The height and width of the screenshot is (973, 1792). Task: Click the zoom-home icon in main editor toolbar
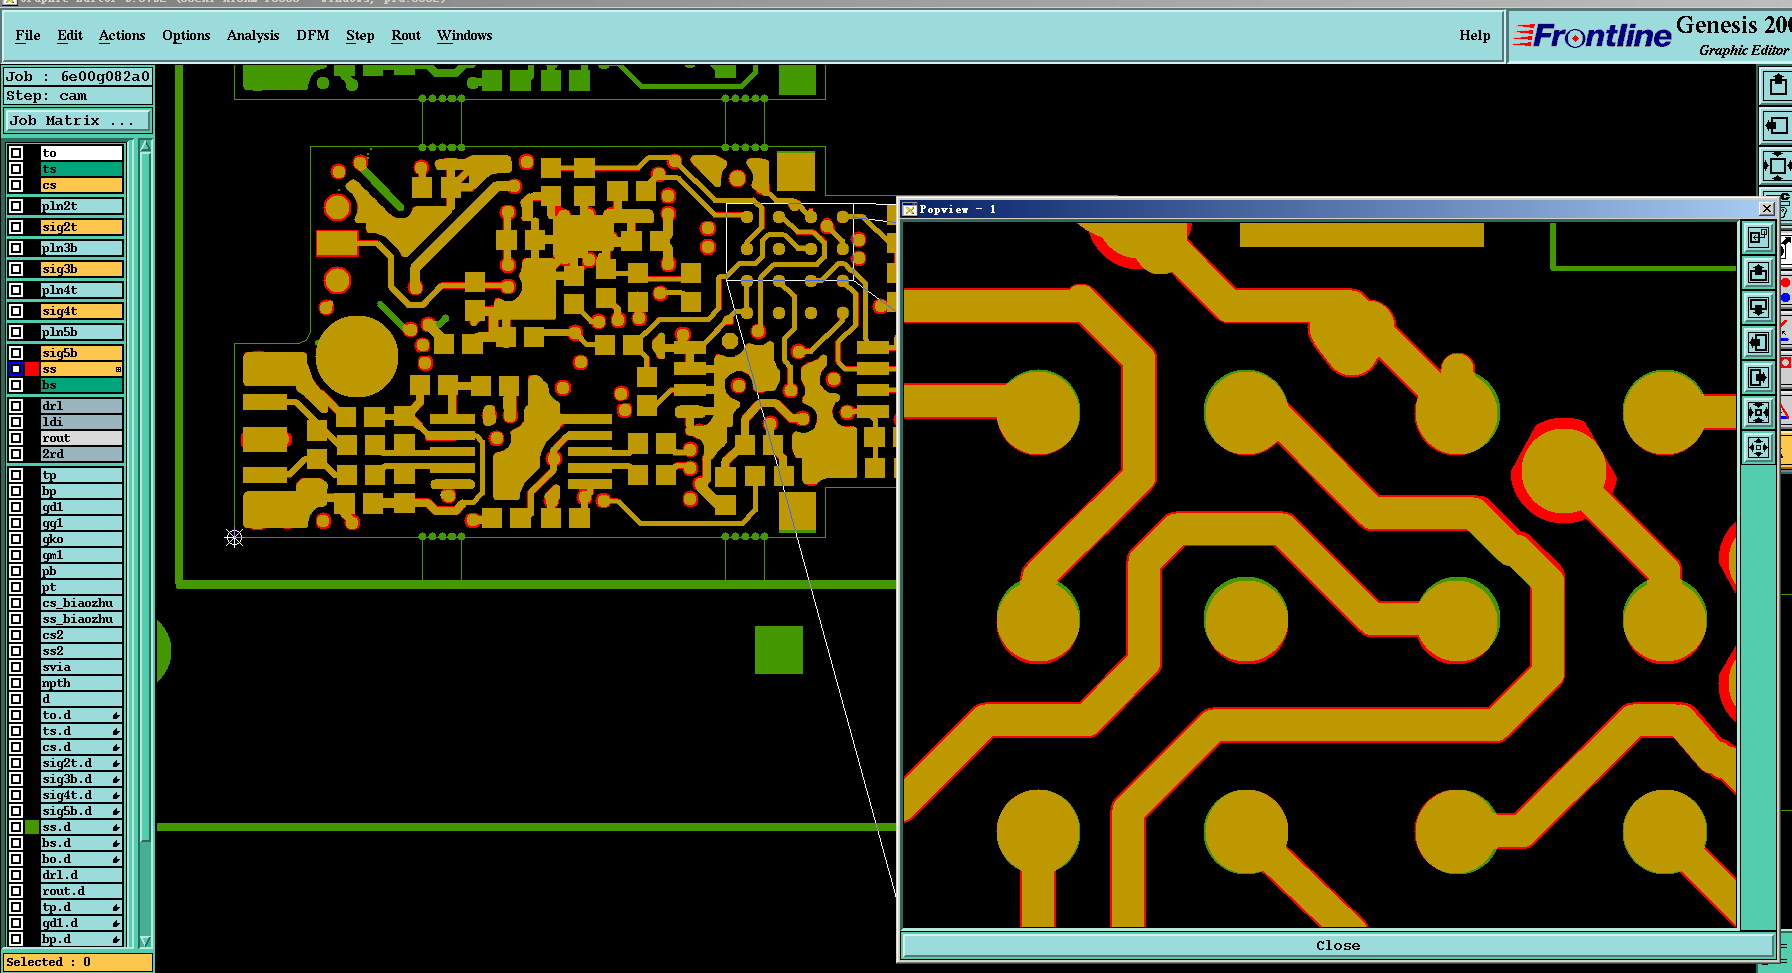point(1776,165)
